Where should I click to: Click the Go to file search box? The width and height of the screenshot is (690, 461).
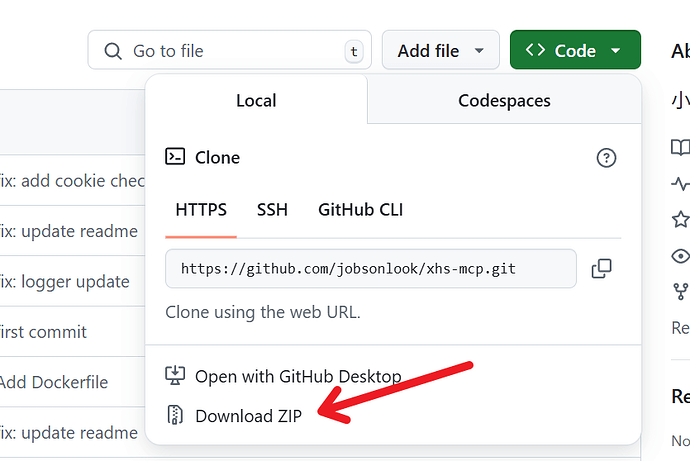click(229, 50)
